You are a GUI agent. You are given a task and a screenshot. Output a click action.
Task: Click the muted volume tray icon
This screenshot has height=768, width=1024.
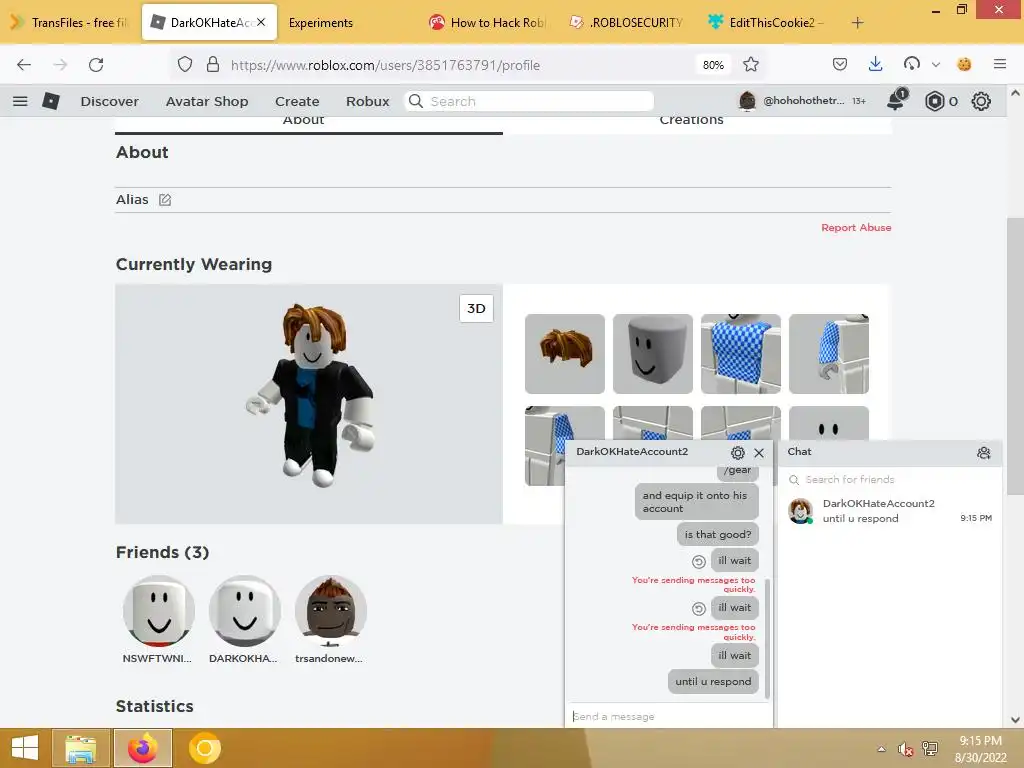pyautogui.click(x=905, y=749)
